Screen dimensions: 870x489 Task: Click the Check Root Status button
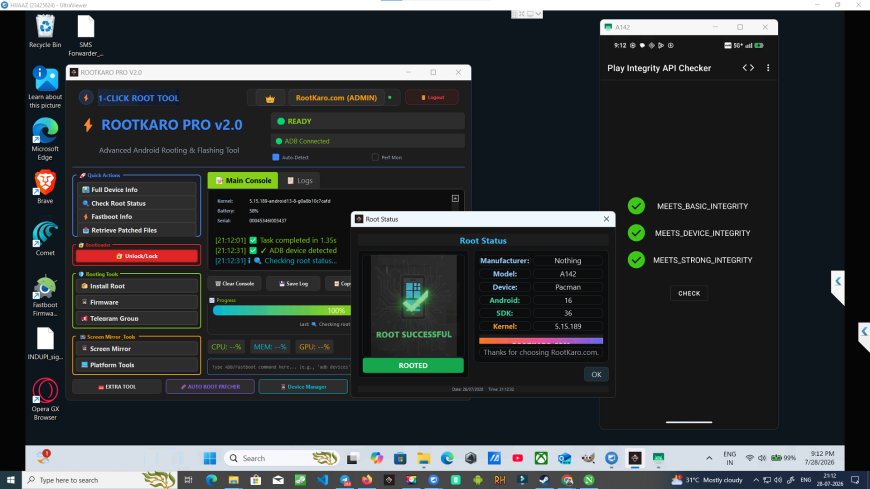pos(138,203)
